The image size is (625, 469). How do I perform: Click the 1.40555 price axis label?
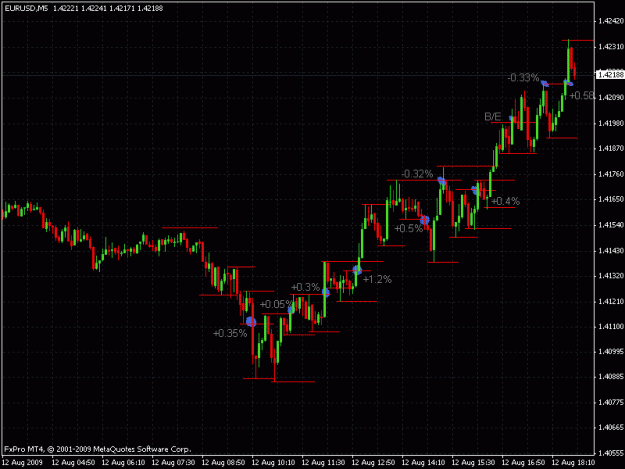[x=611, y=453]
